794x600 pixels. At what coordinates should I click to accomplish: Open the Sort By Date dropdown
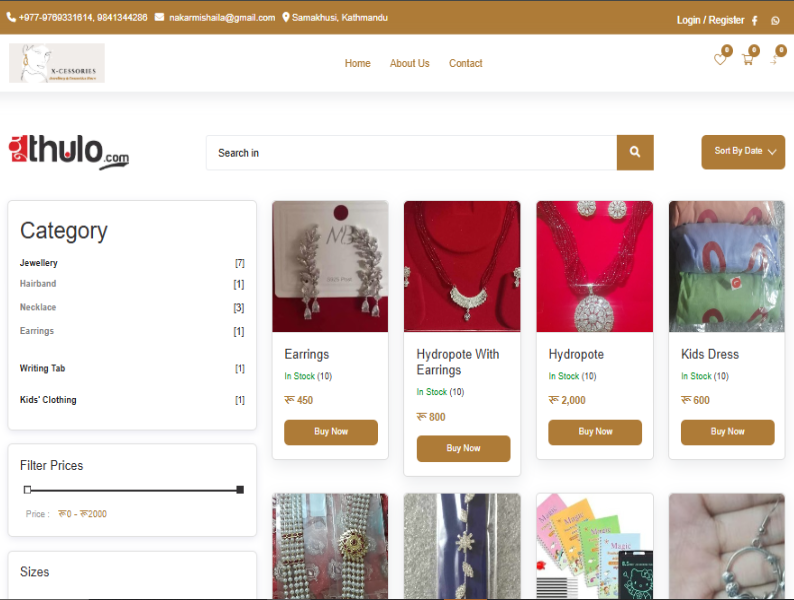tap(743, 152)
